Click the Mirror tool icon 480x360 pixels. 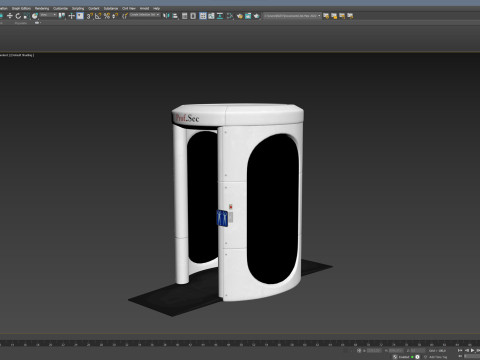[166, 16]
